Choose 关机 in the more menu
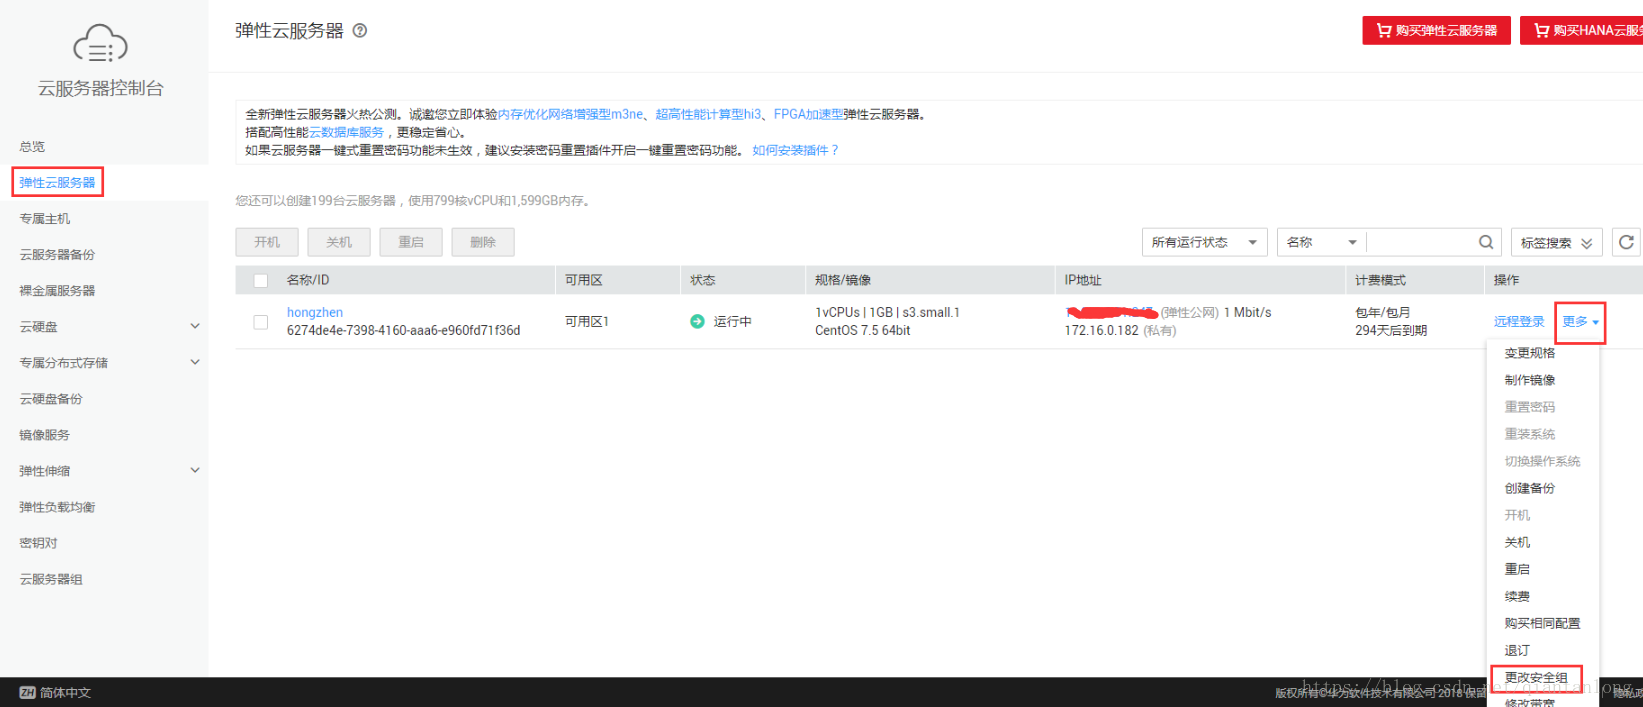This screenshot has width=1643, height=707. click(x=1517, y=542)
